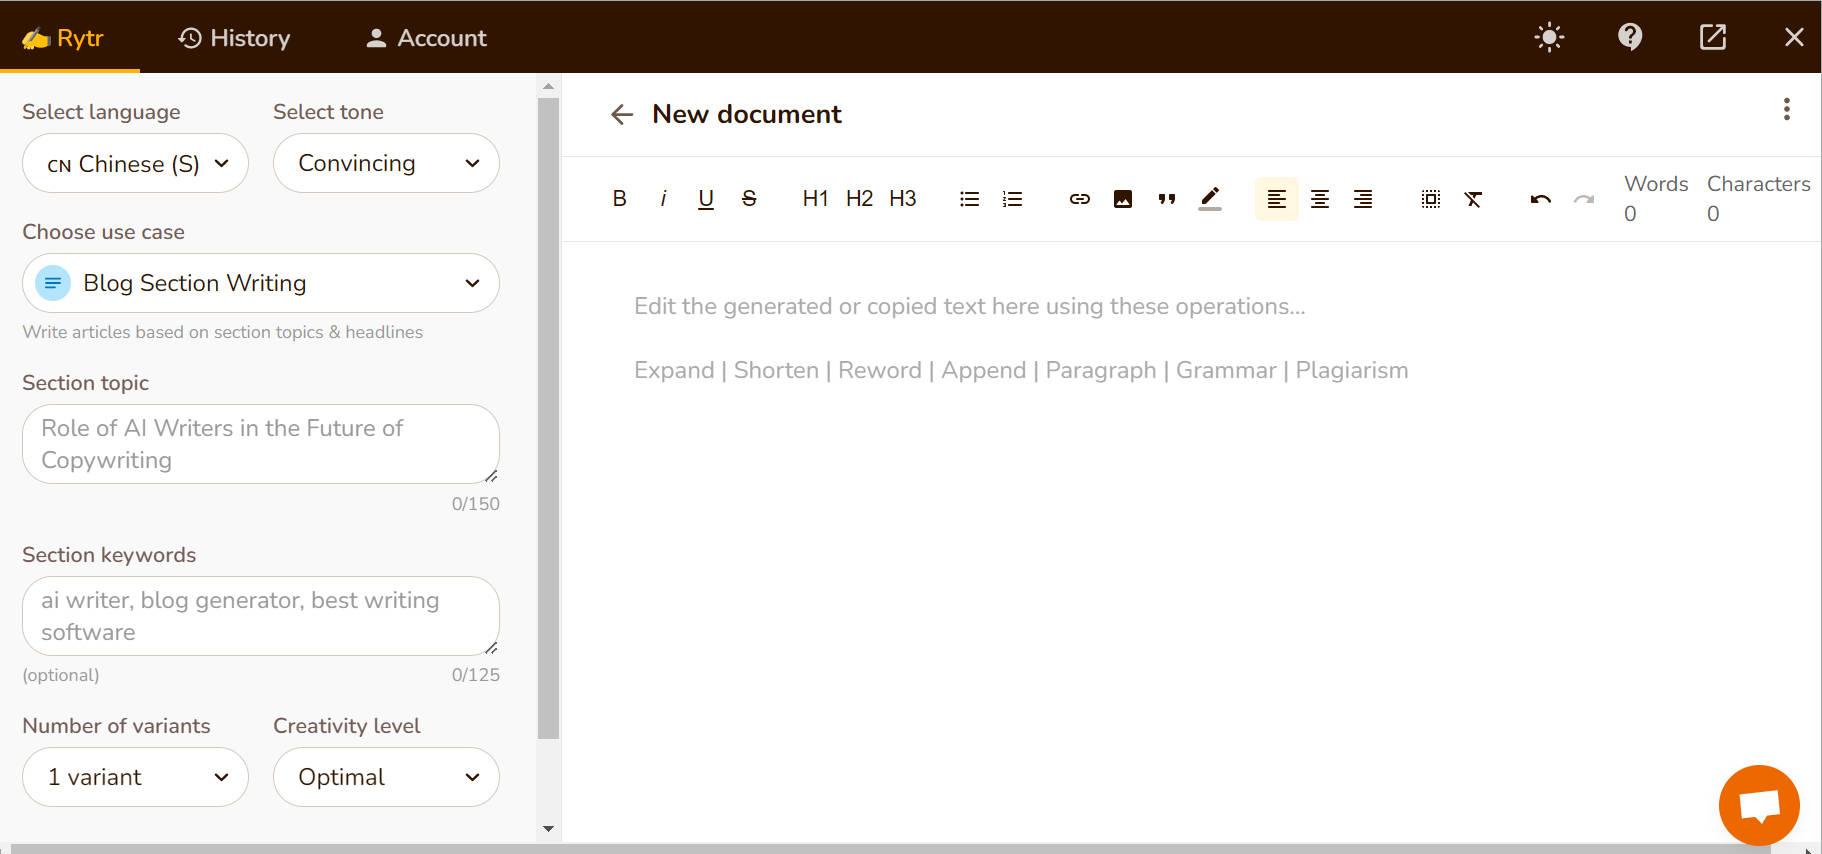This screenshot has height=854, width=1822.
Task: Edit the New document title
Action: coord(747,115)
